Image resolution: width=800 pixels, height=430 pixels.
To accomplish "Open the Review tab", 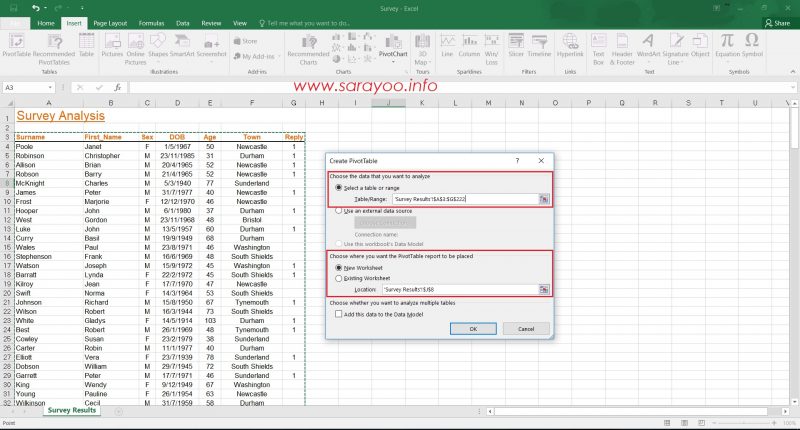I will click(211, 23).
